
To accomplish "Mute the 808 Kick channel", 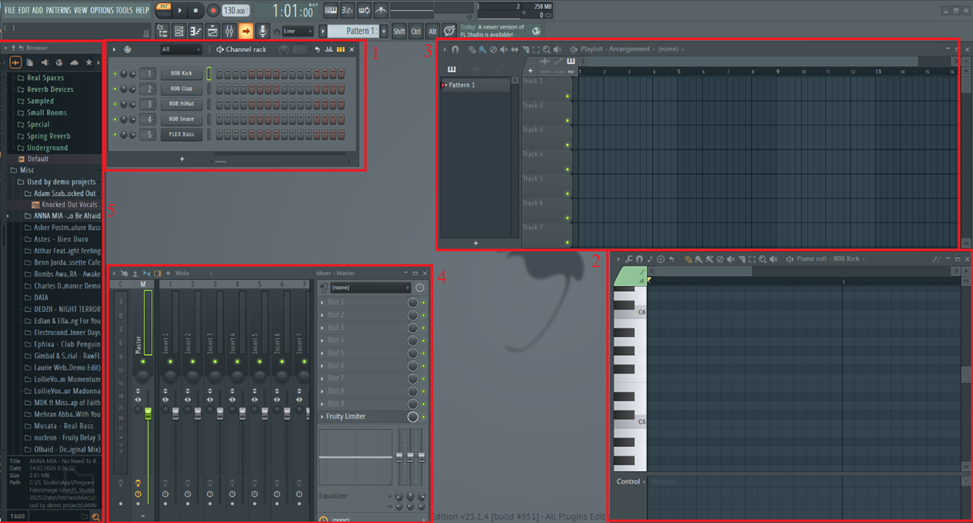I will [x=115, y=74].
